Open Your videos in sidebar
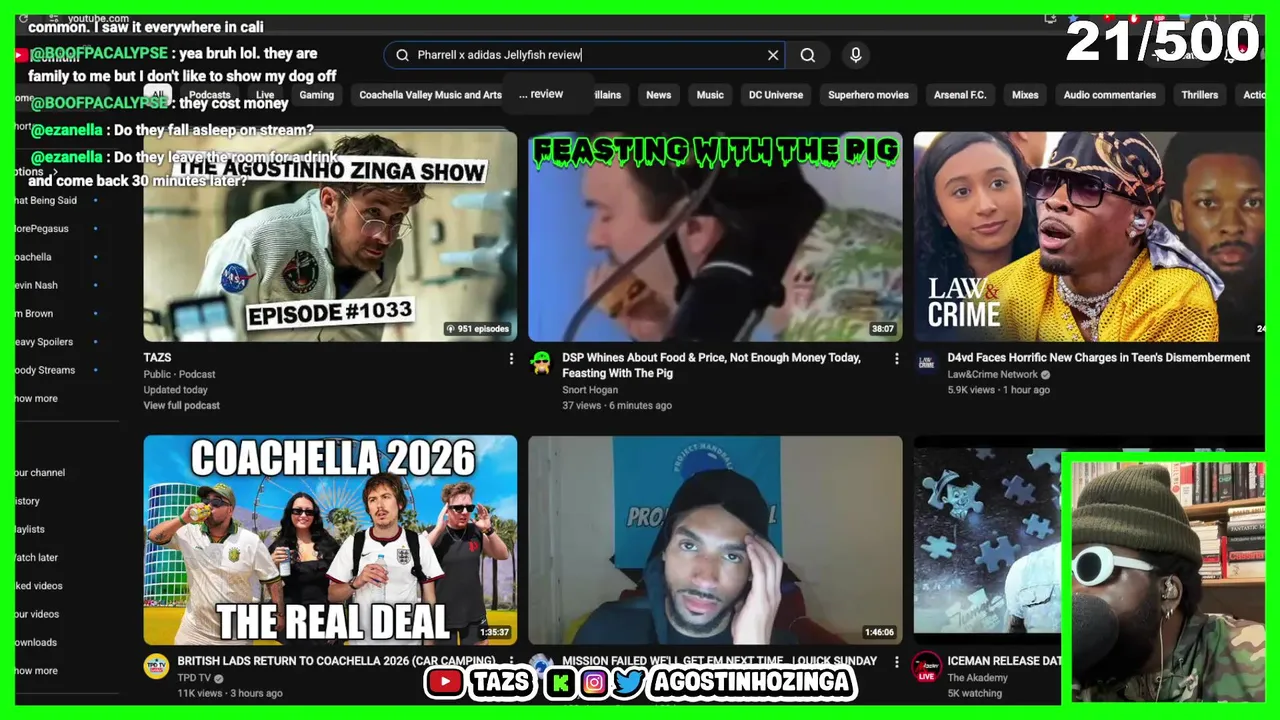Screen dimensions: 1280x720 (37, 614)
